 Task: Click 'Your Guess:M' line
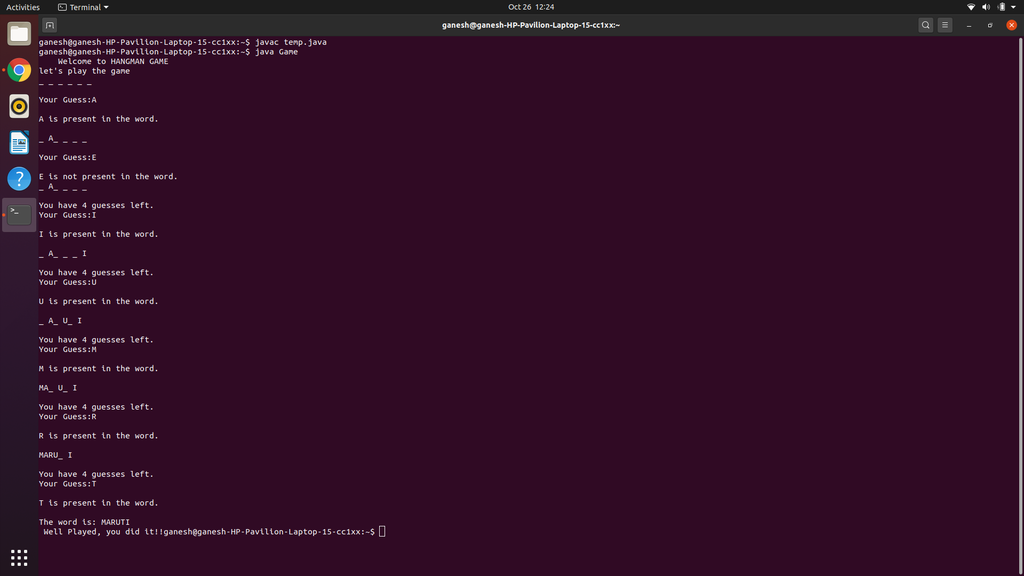click(67, 349)
